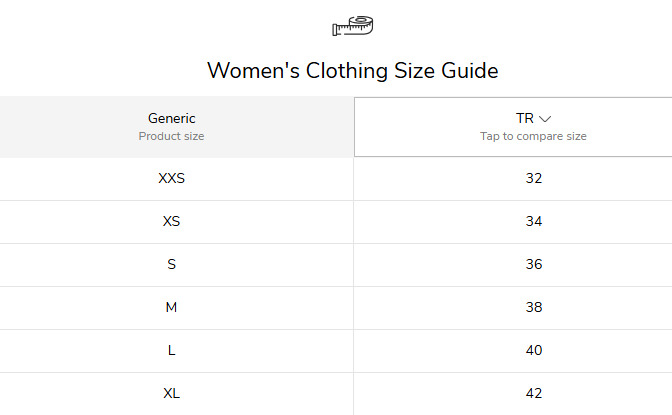Click the TR size value 36

click(x=534, y=264)
